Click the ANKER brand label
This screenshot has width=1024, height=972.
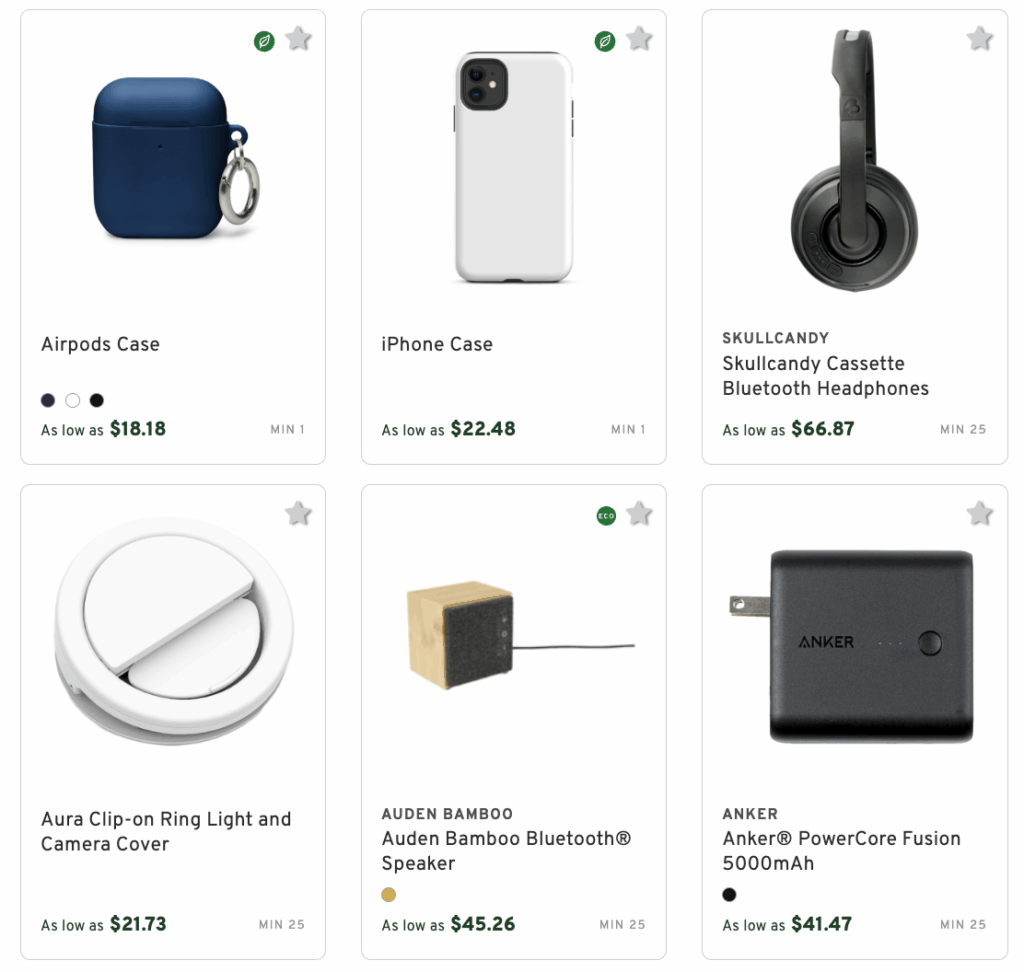[750, 814]
